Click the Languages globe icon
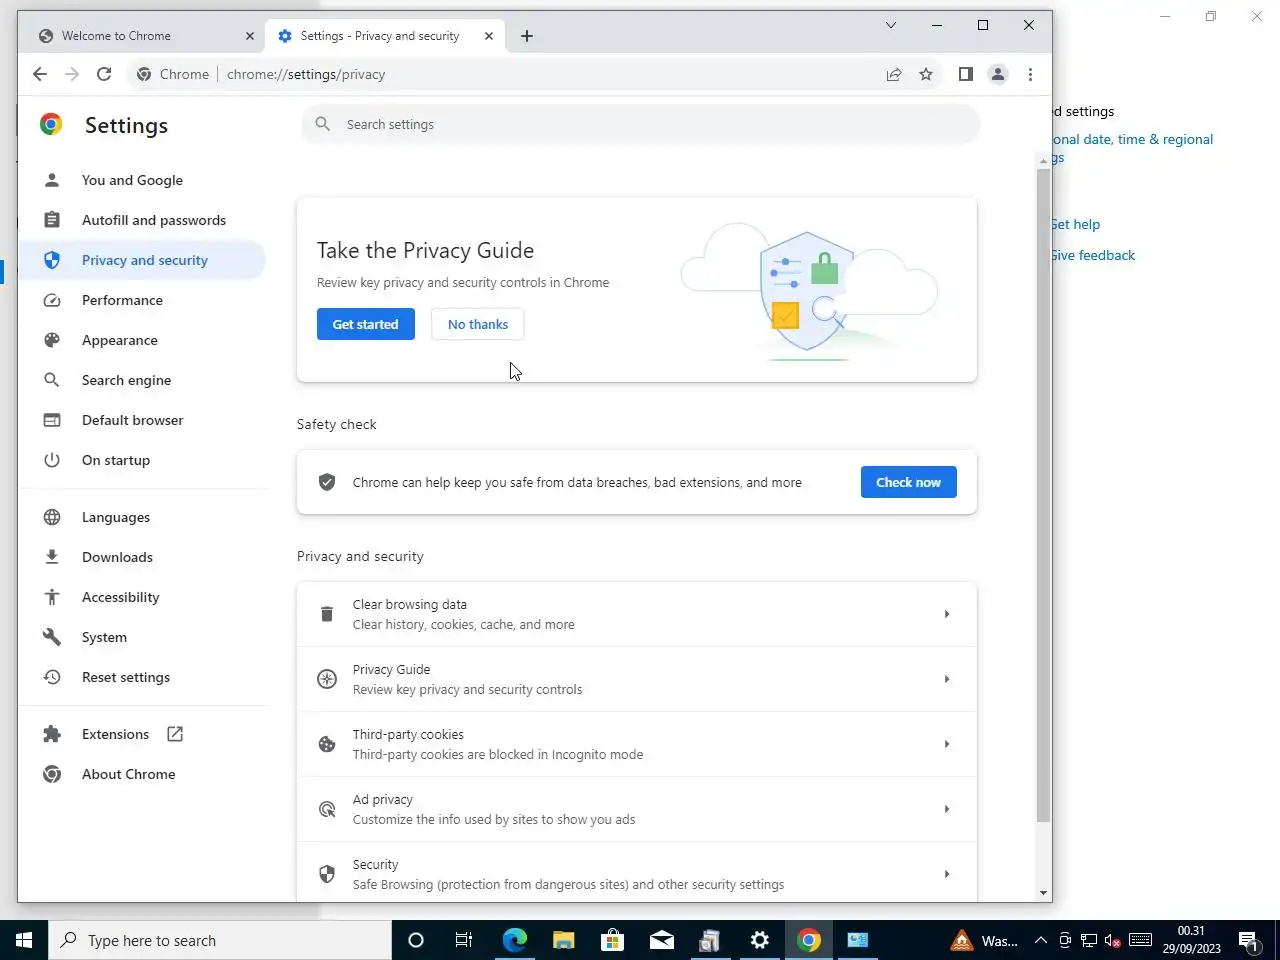The width and height of the screenshot is (1280, 960). point(52,517)
